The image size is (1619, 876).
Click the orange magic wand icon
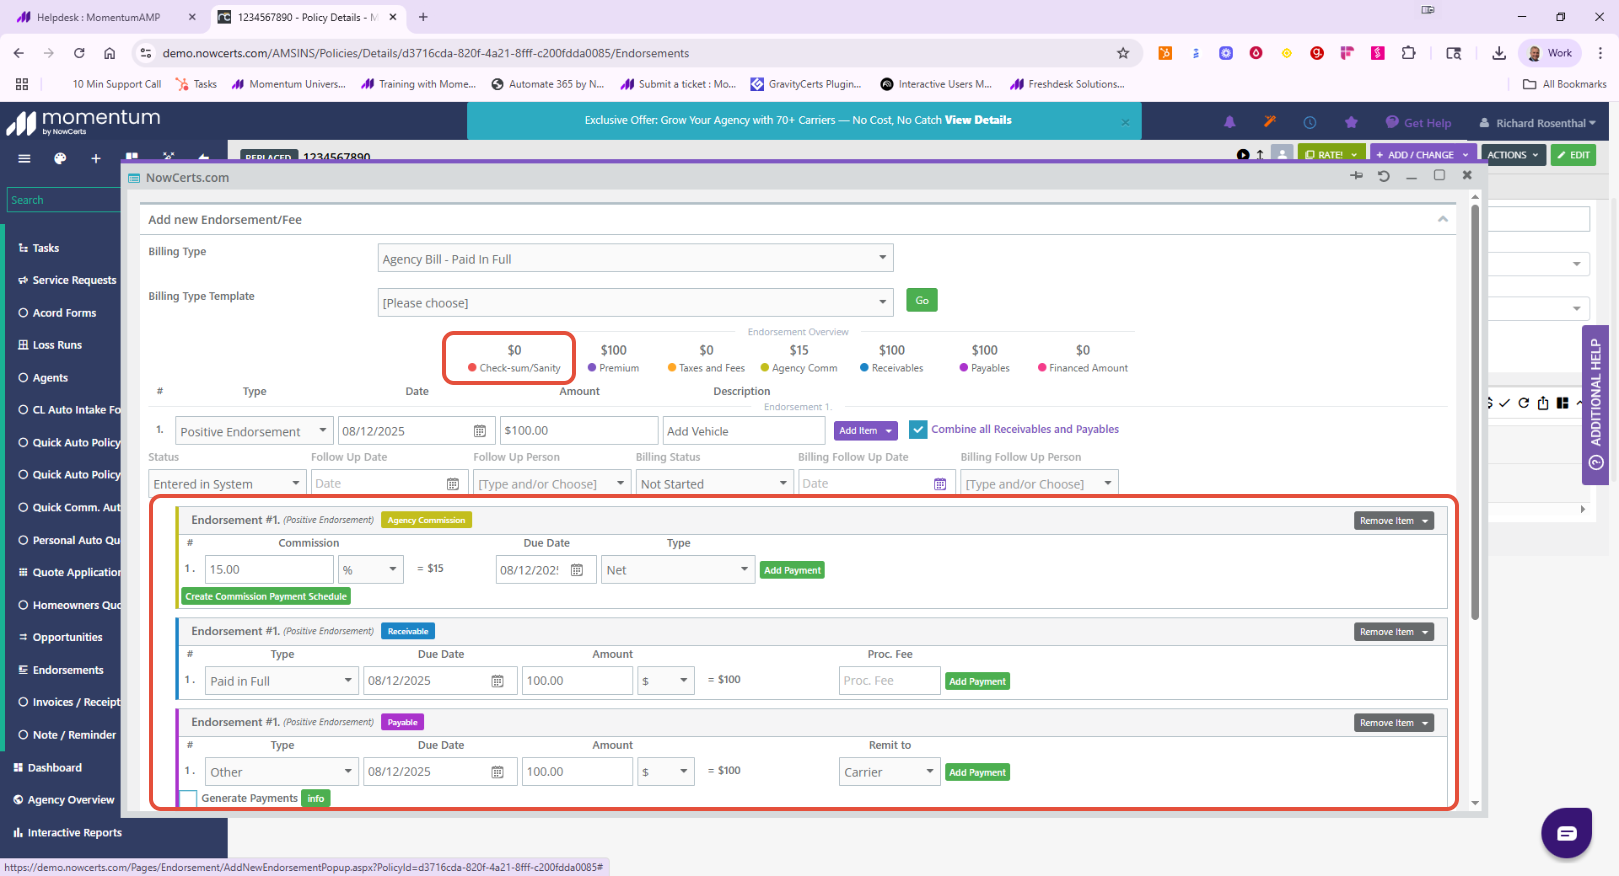click(1270, 122)
